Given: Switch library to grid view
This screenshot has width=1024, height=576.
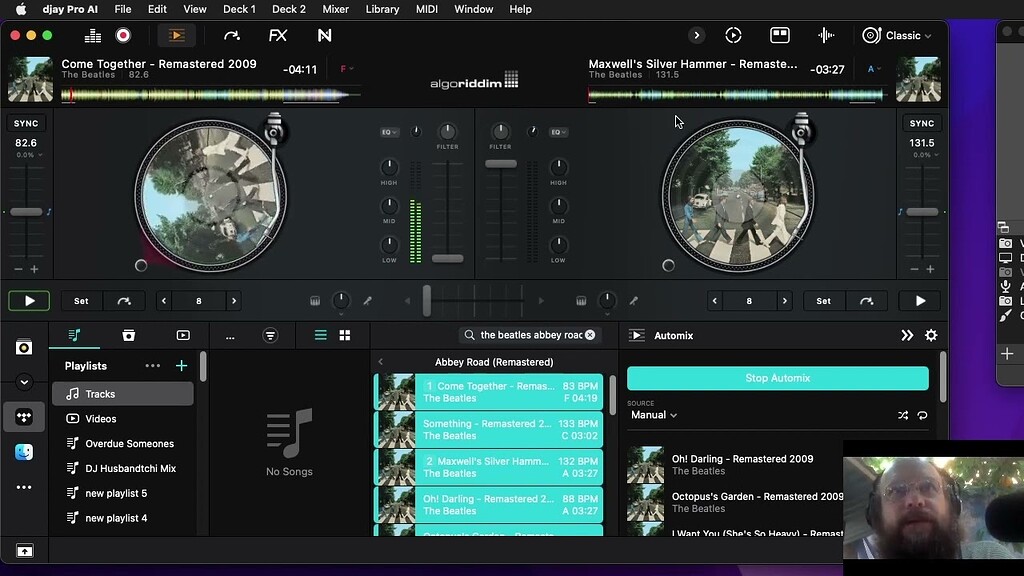Looking at the screenshot, I should point(345,335).
